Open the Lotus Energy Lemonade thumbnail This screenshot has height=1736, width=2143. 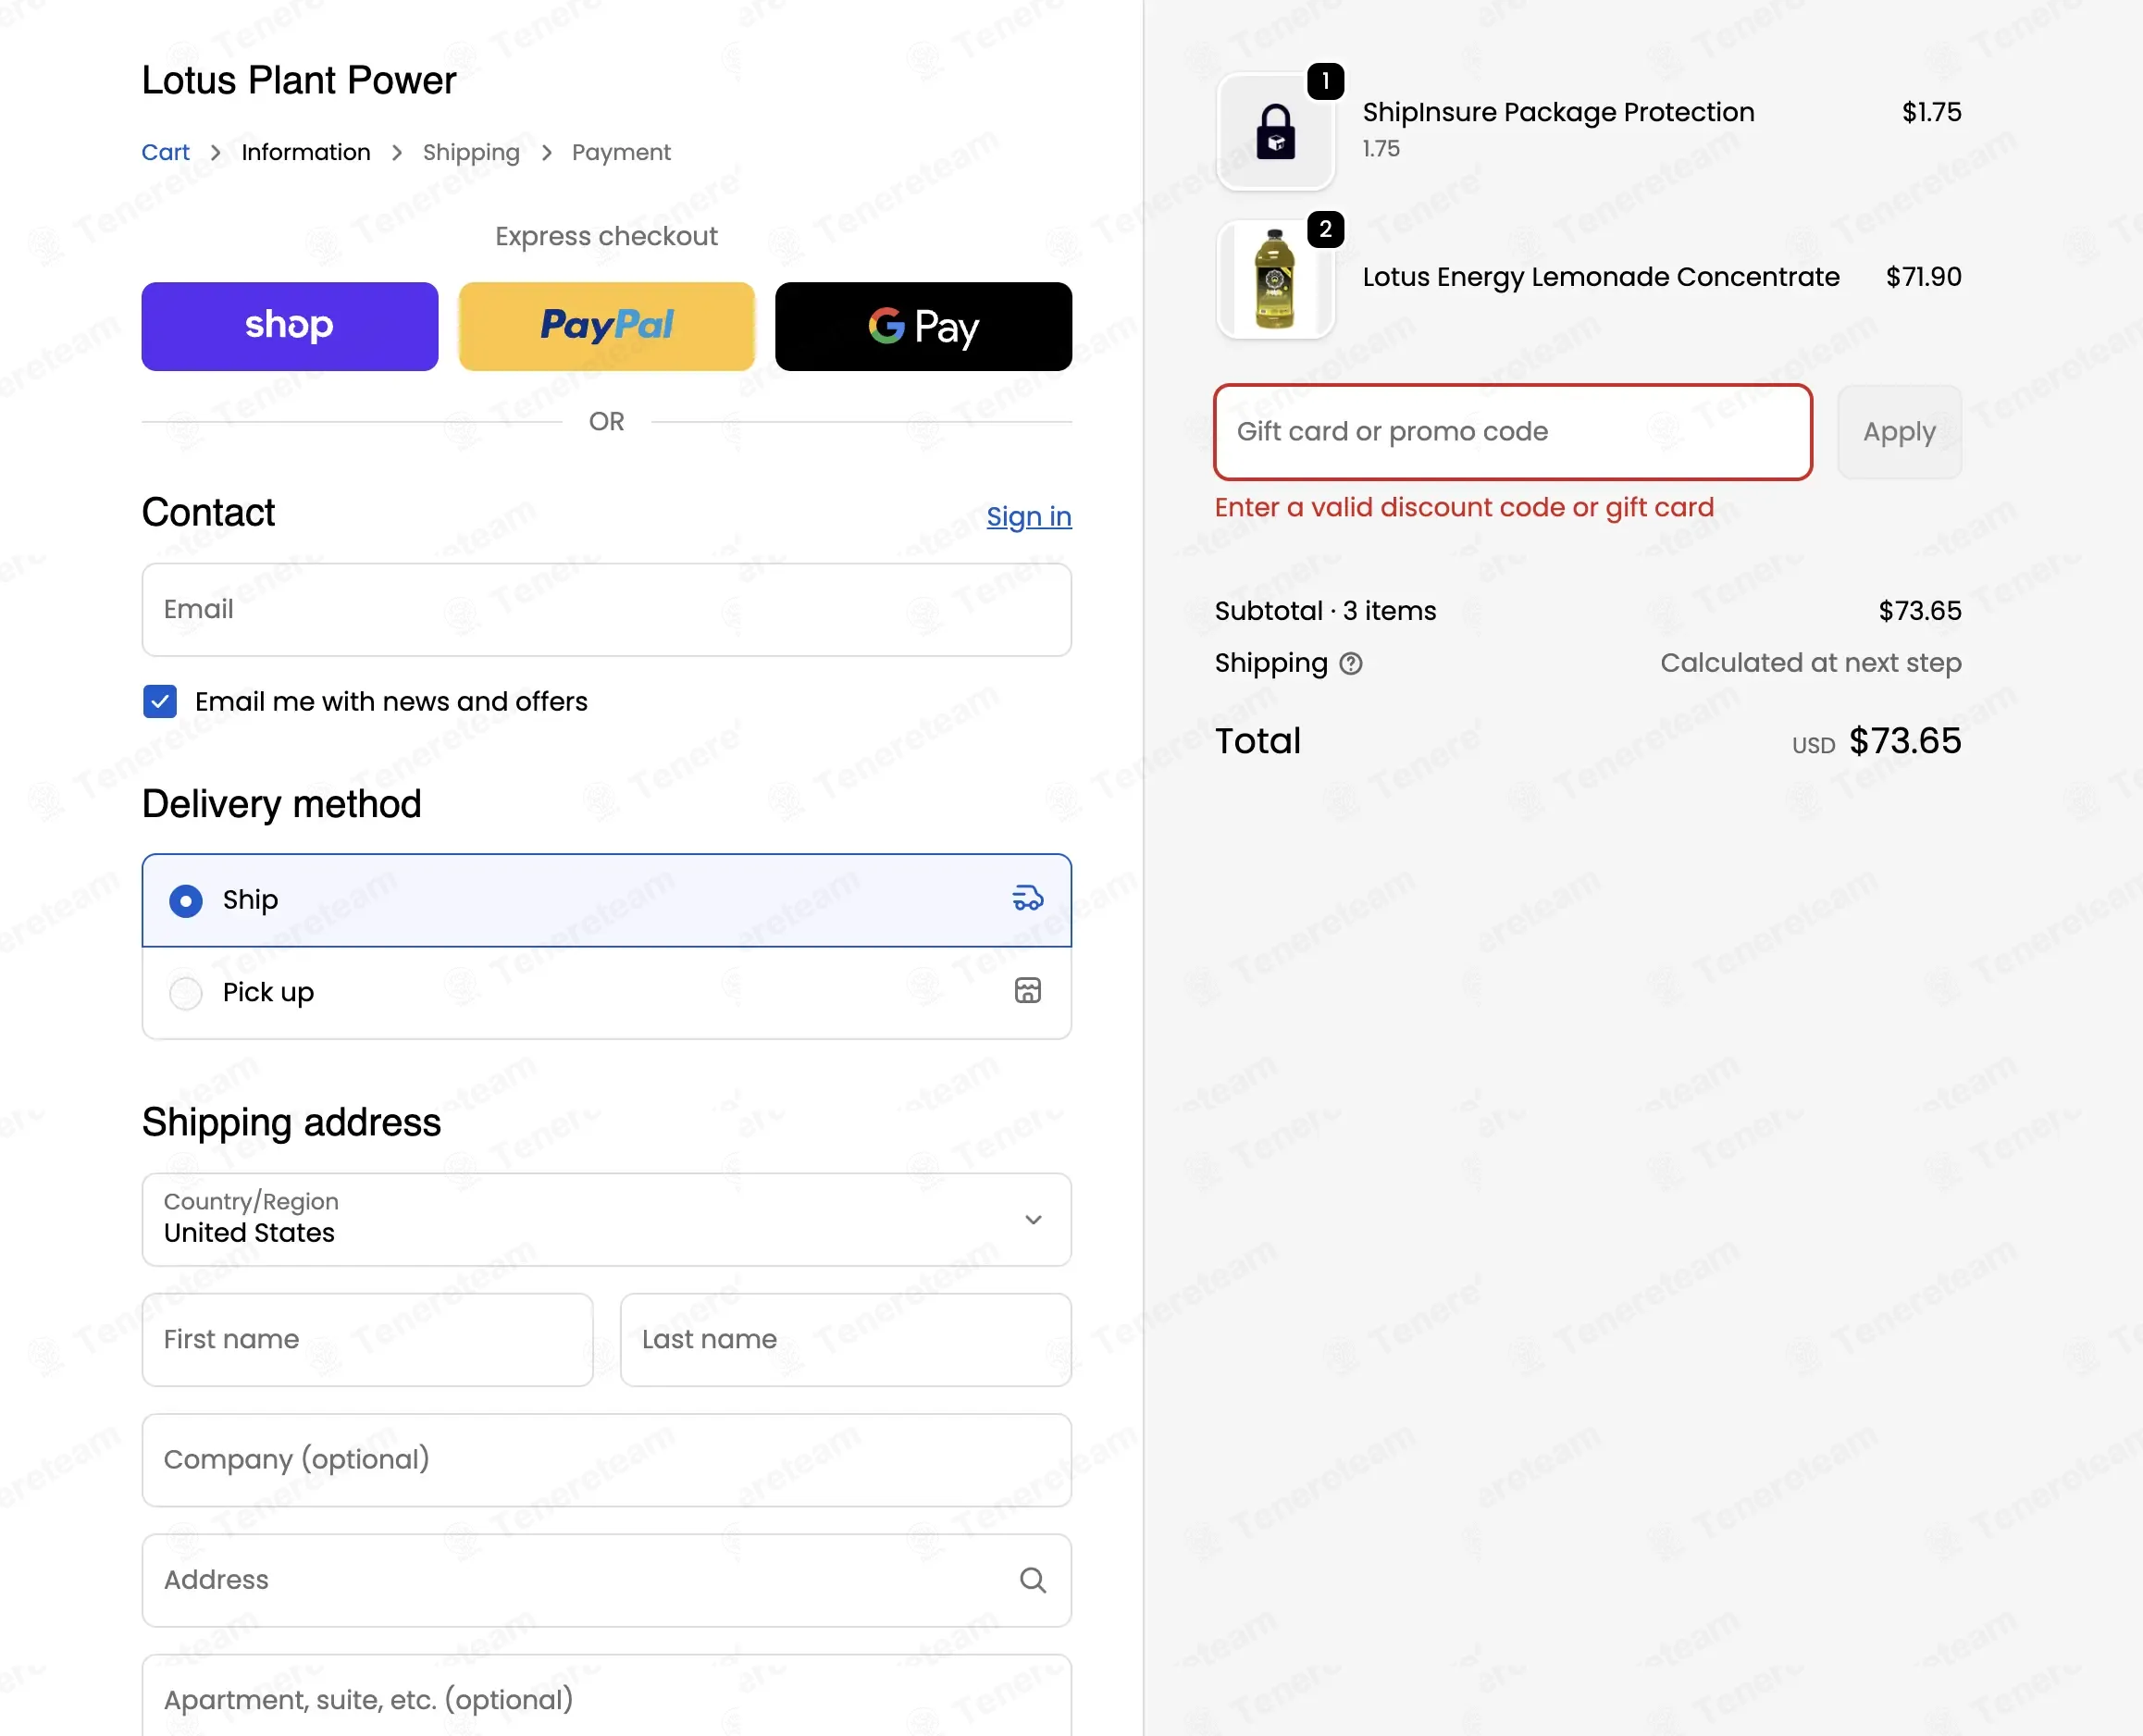(1275, 279)
